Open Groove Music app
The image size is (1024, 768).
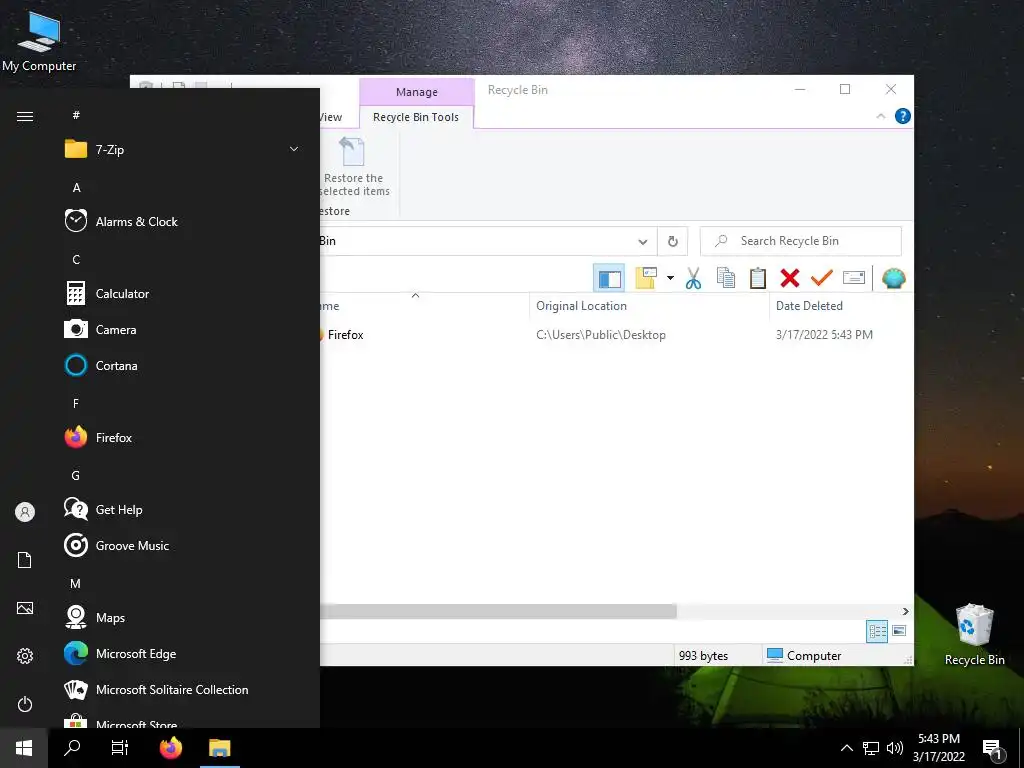pyautogui.click(x=182, y=545)
